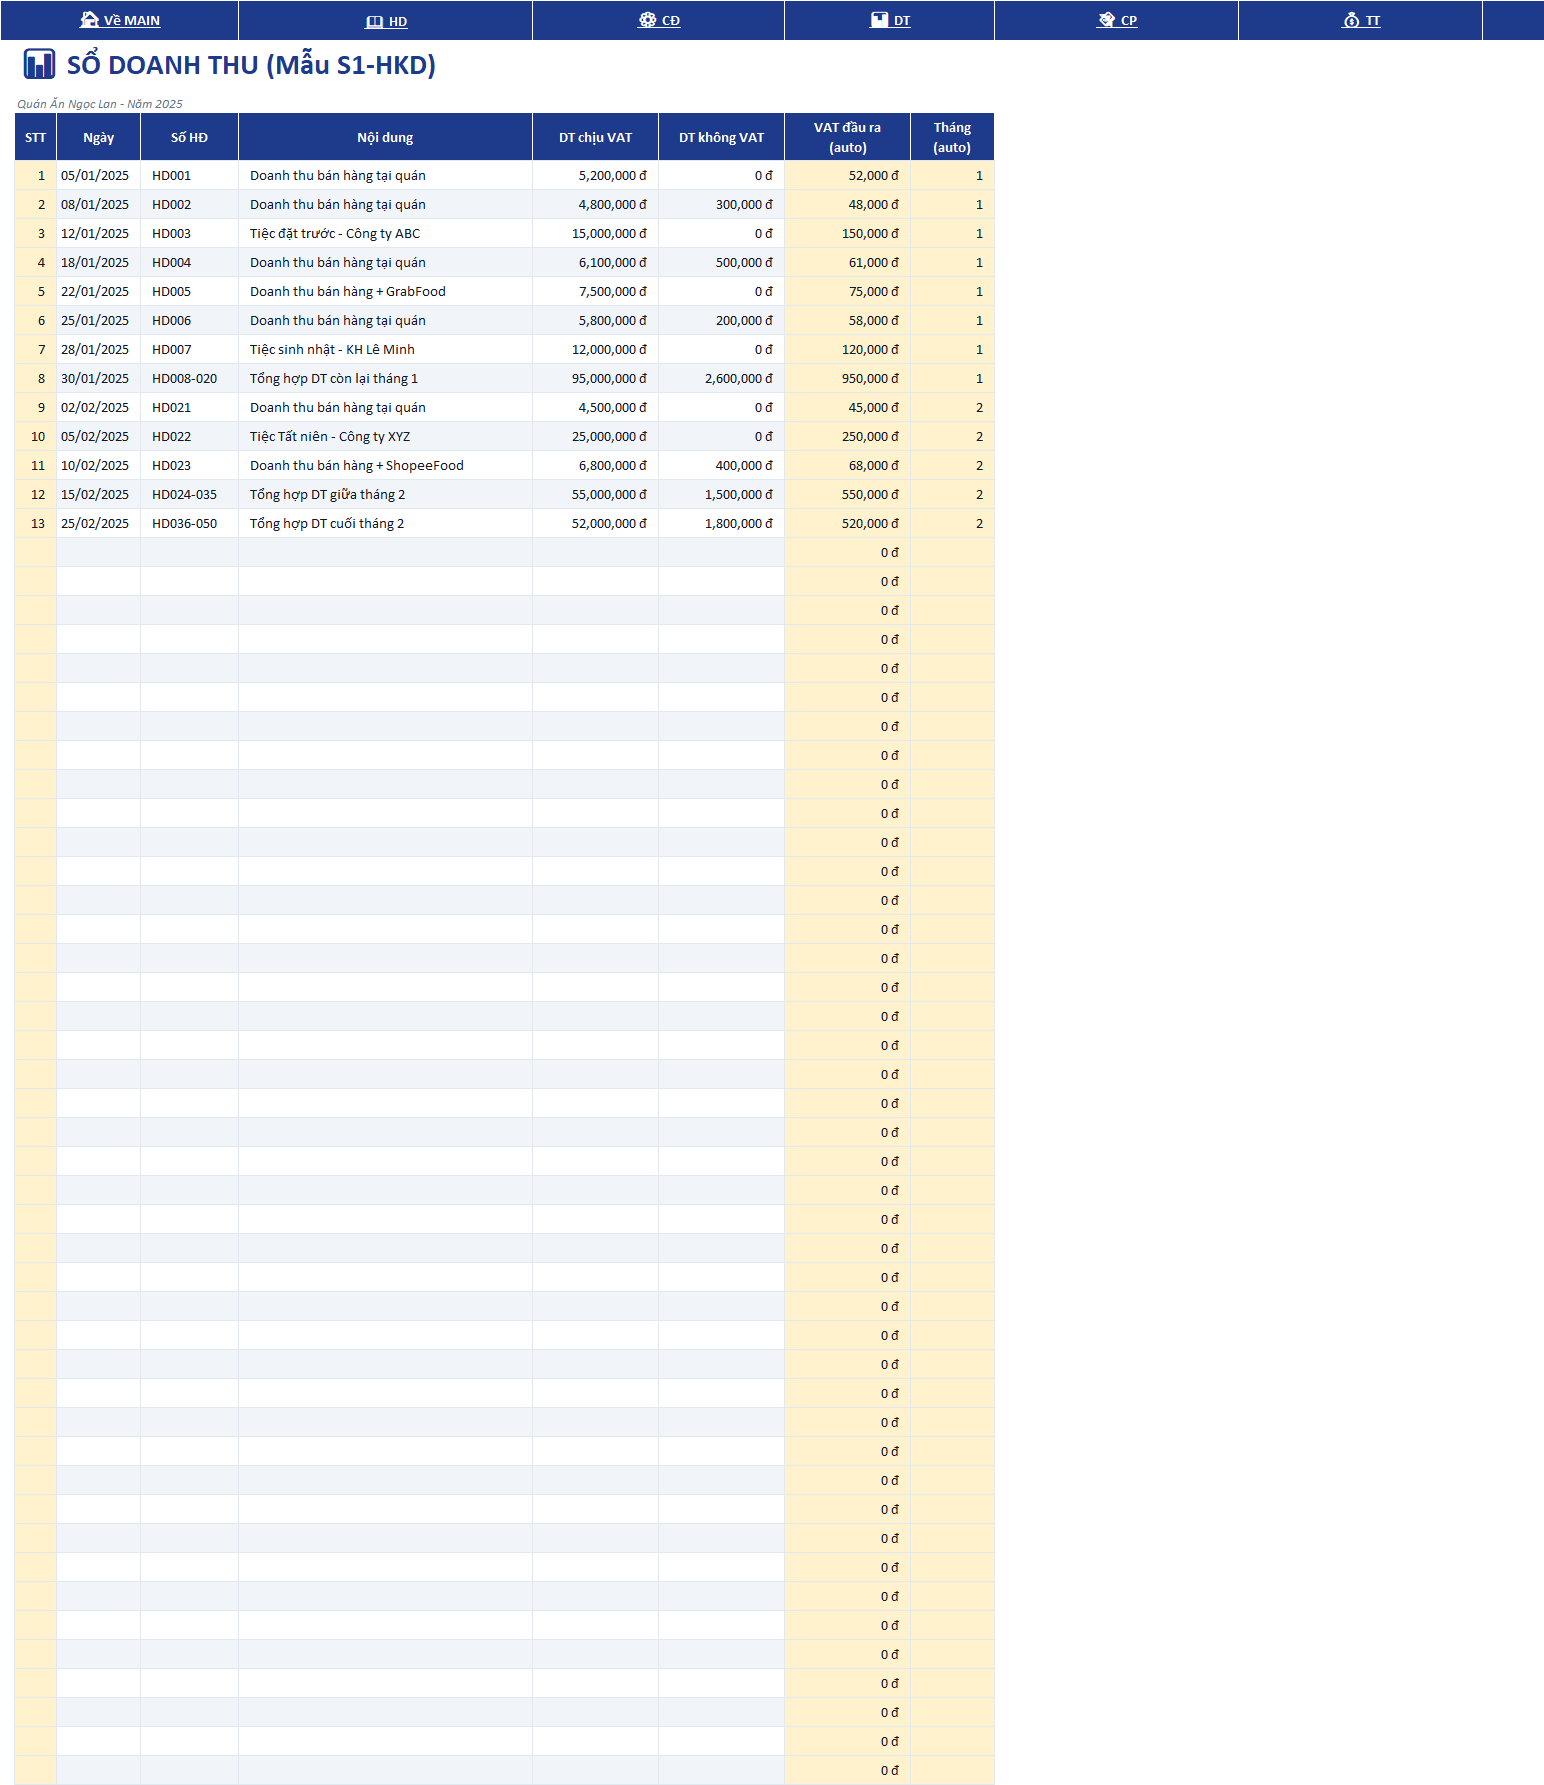Open the TT navigation link
Screen dimensions: 1544x1785
click(1373, 21)
